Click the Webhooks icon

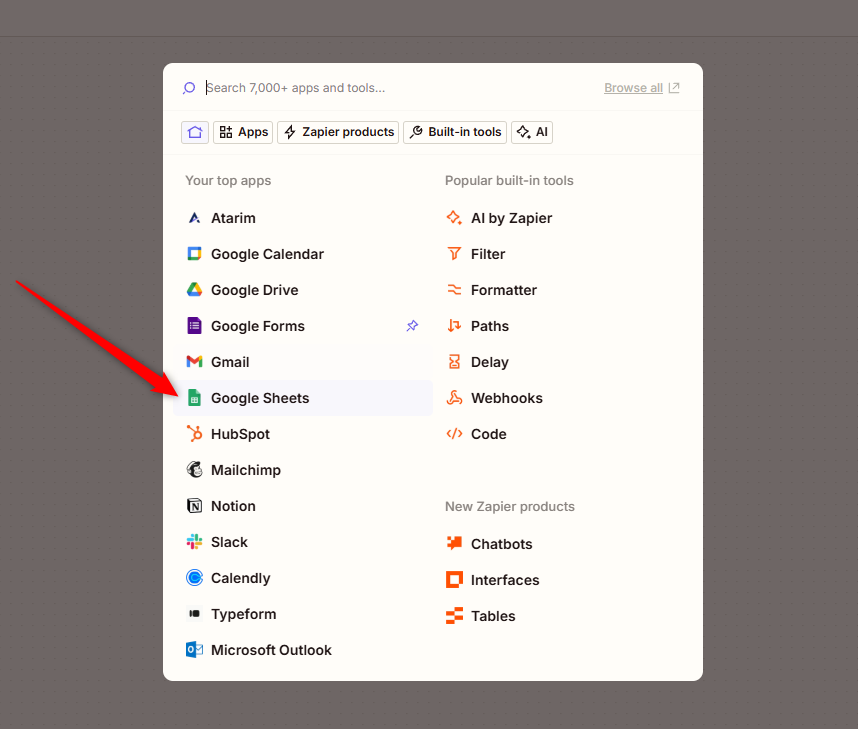tap(454, 398)
